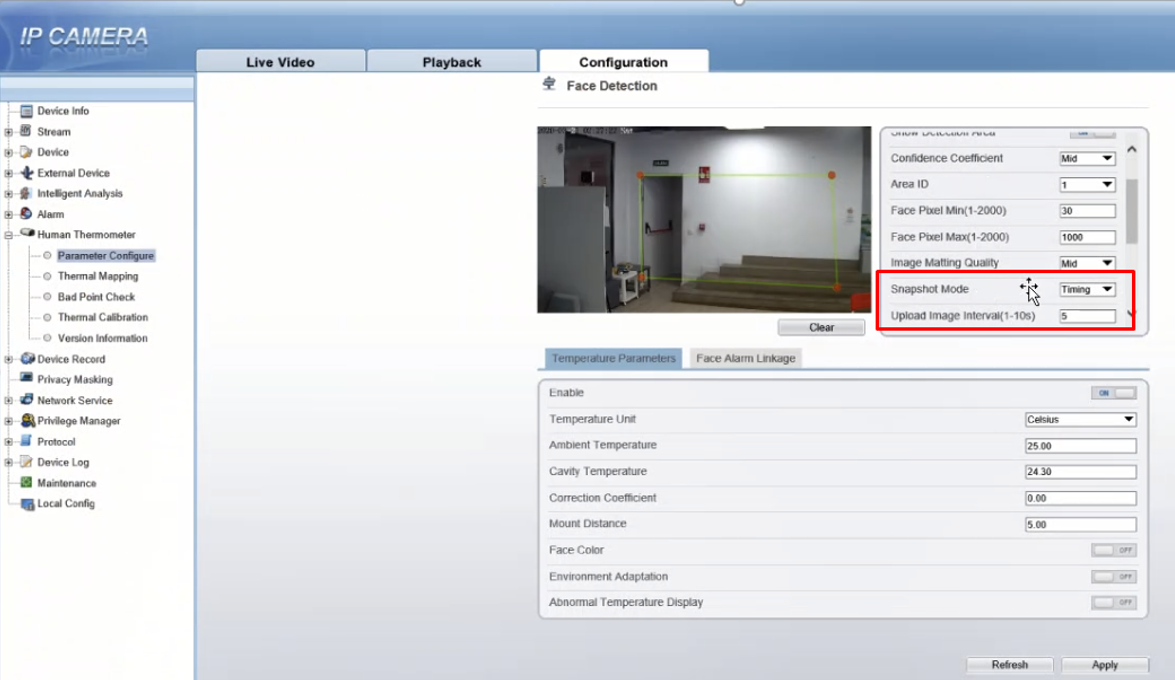The image size is (1175, 680).
Task: Click the Protocol icon
Action: point(26,441)
